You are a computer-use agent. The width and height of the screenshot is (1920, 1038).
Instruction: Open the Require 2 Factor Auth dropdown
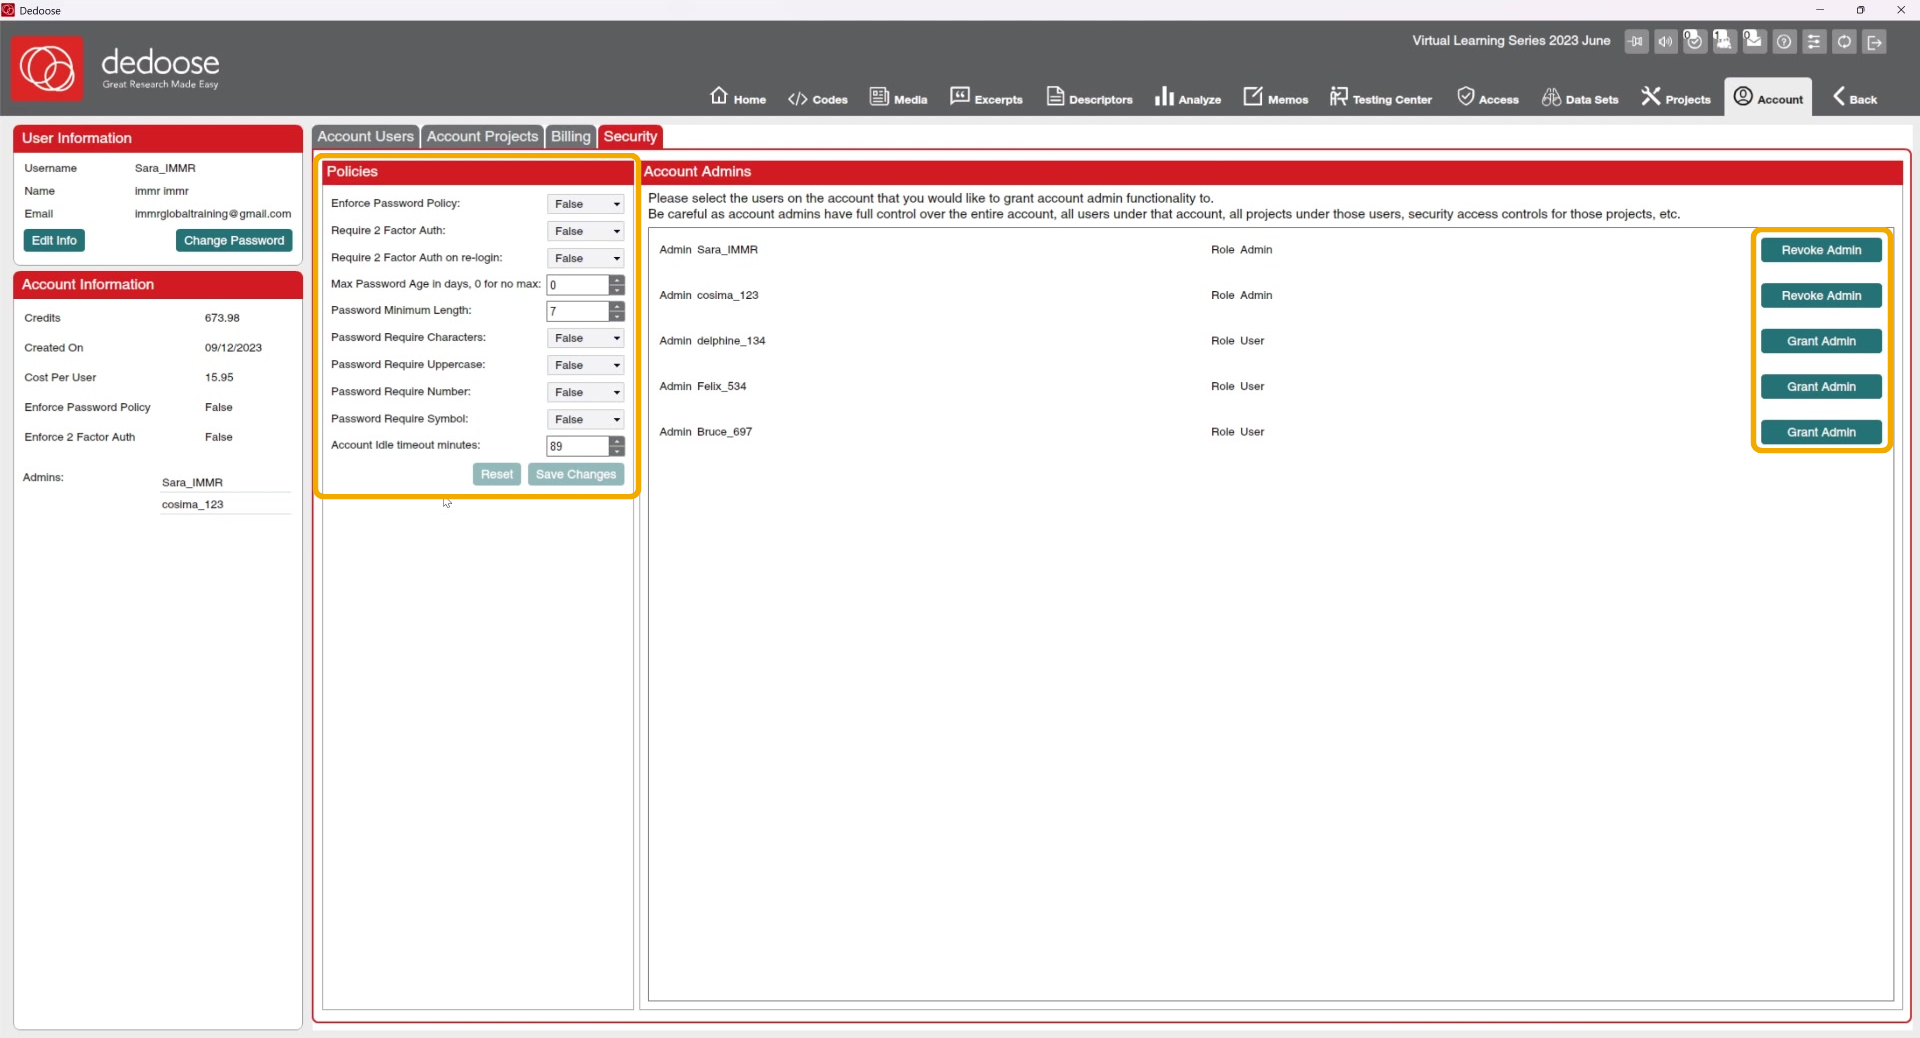585,231
